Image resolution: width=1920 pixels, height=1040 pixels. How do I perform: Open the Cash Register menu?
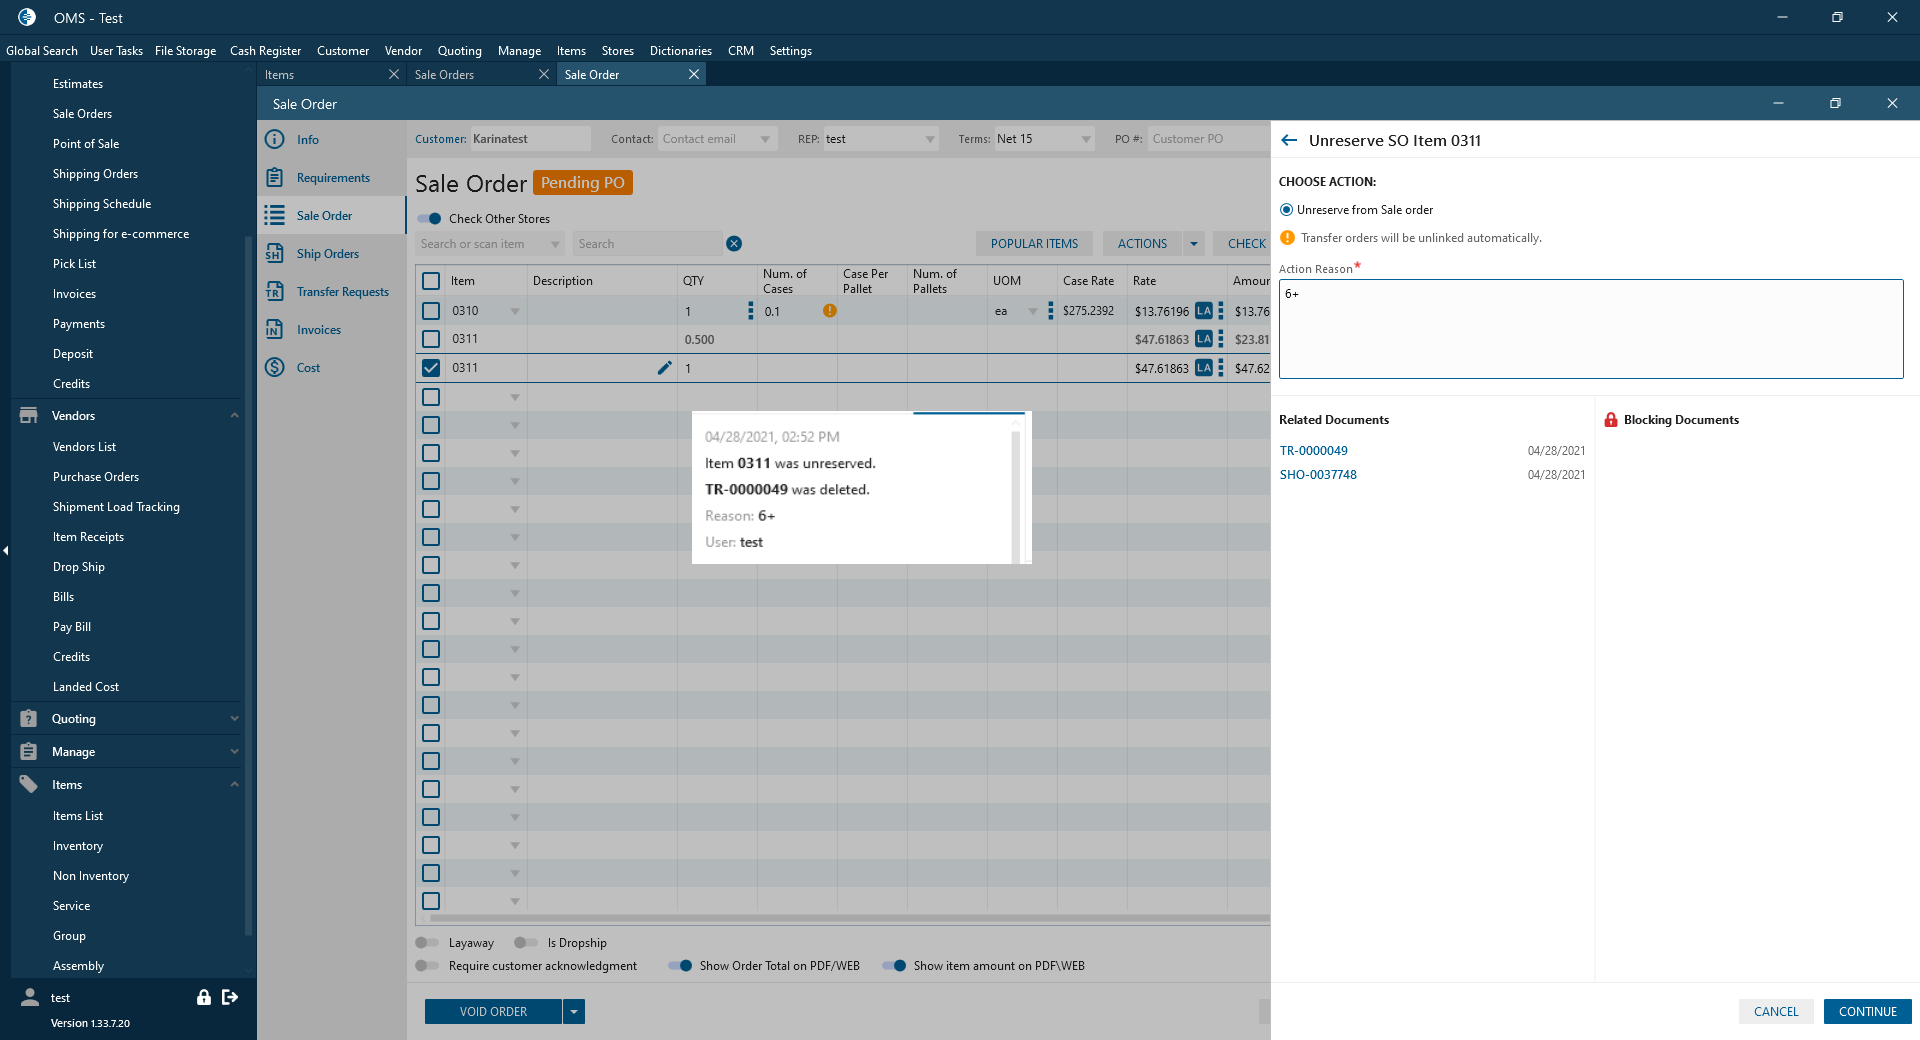(265, 51)
